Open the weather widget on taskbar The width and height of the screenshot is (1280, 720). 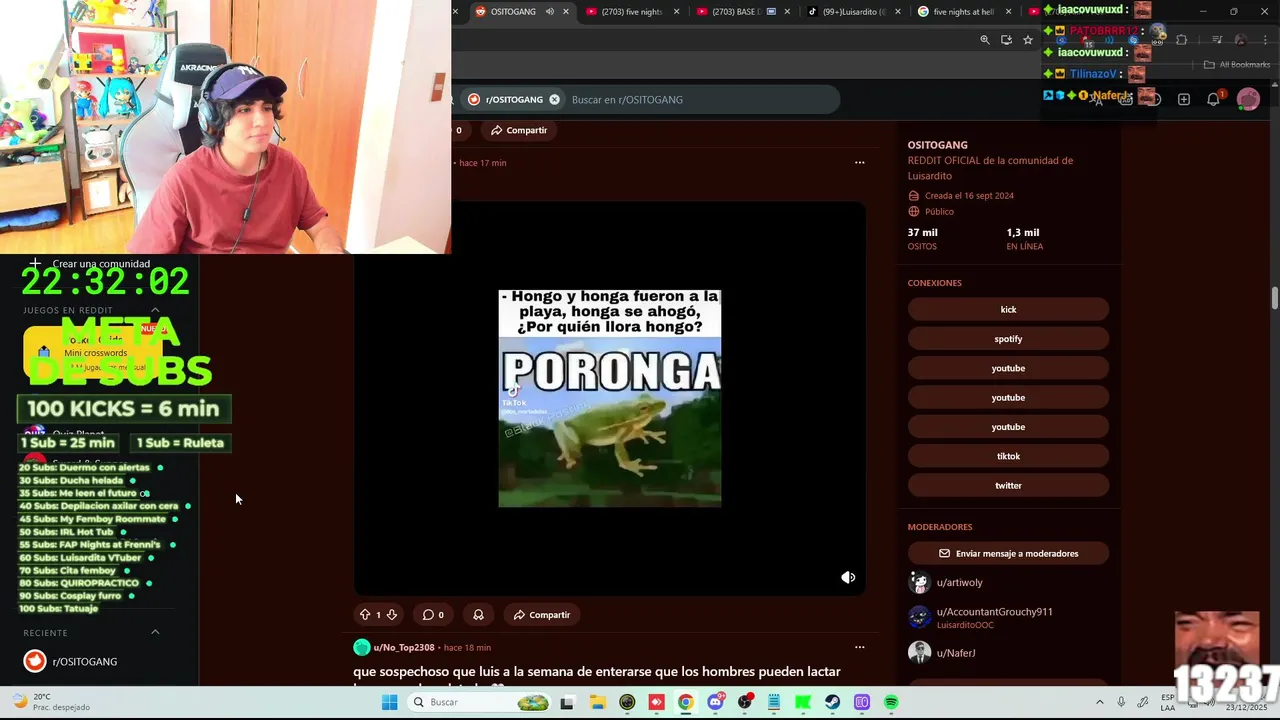point(50,702)
